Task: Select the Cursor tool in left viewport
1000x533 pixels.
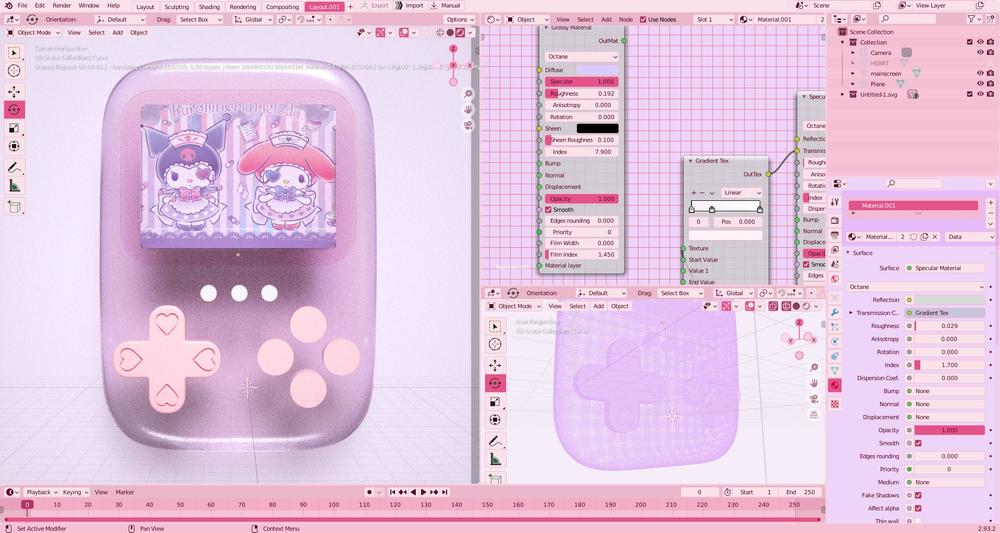Action: click(14, 70)
